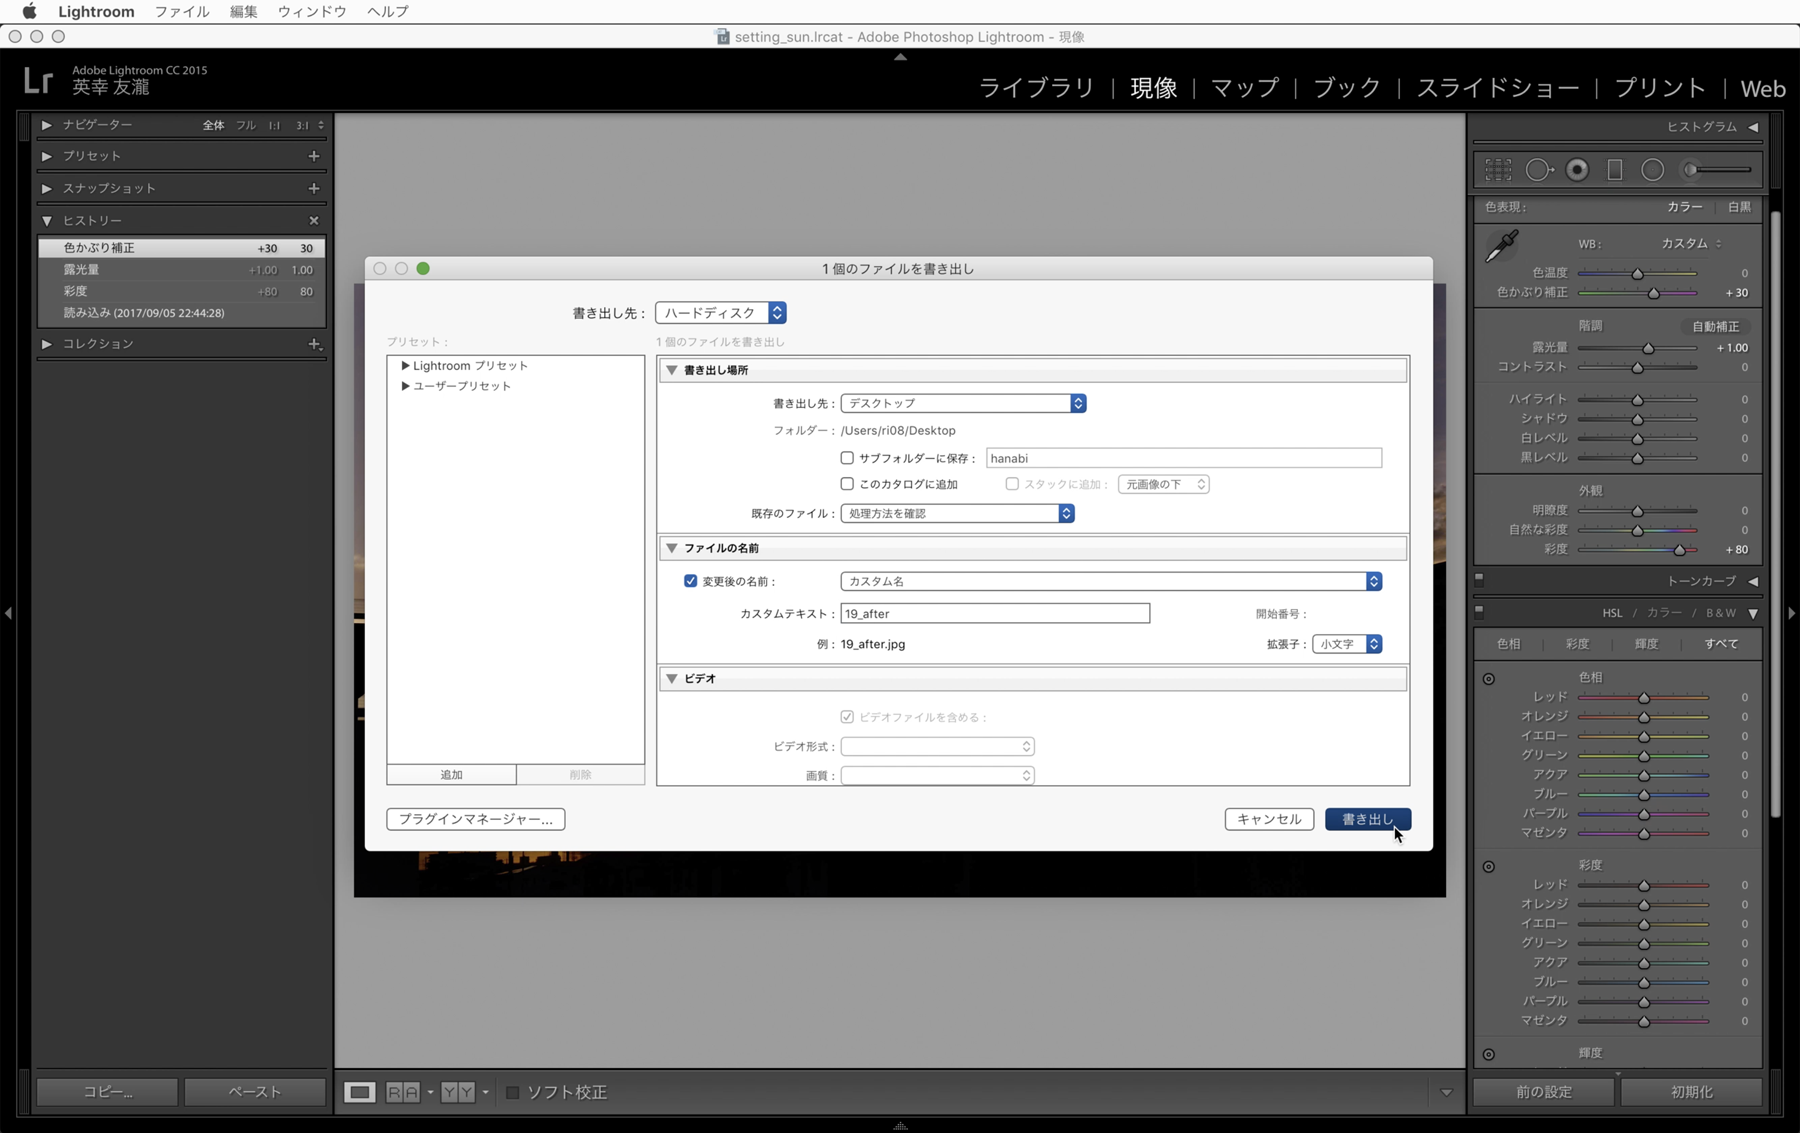Click the 追加 preset button
Screen dimensions: 1800x1133
pos(452,775)
